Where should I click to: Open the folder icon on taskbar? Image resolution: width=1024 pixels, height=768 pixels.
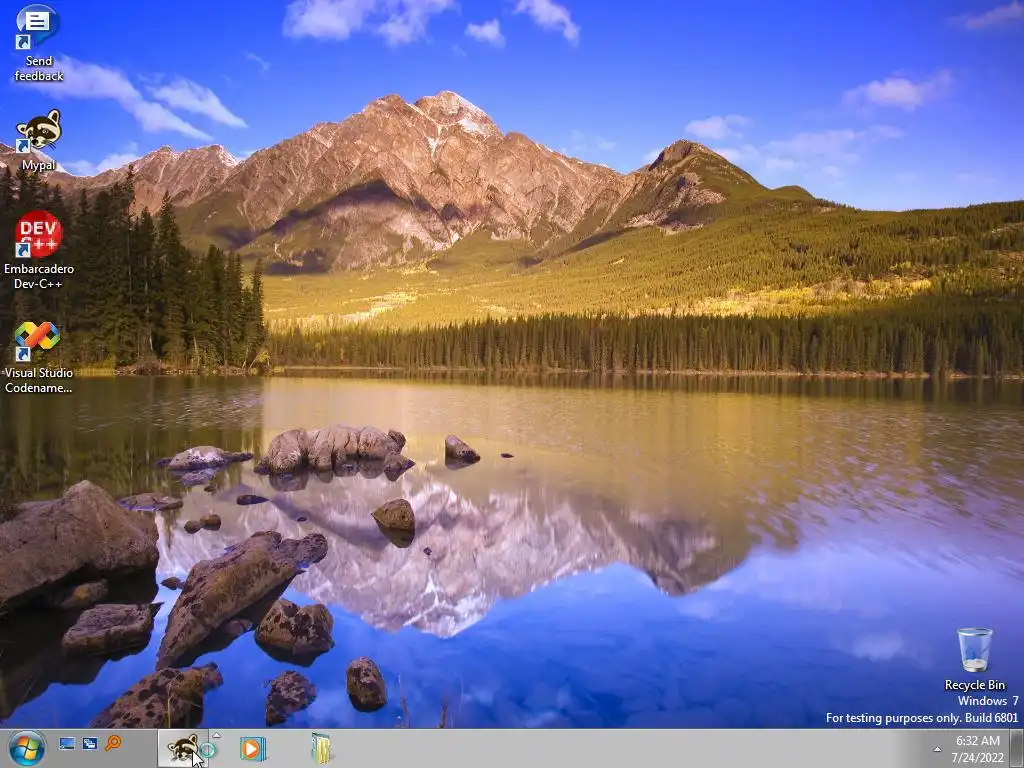320,748
